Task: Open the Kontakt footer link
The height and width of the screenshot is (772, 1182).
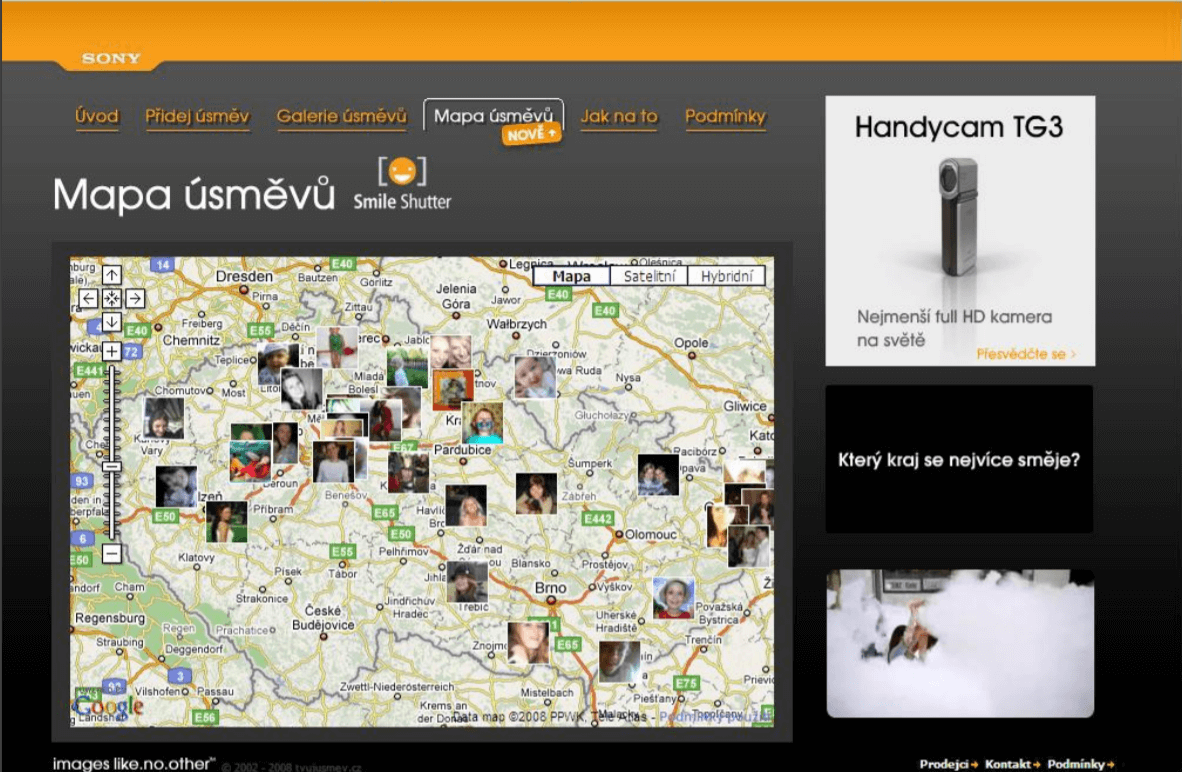Action: coord(1012,764)
